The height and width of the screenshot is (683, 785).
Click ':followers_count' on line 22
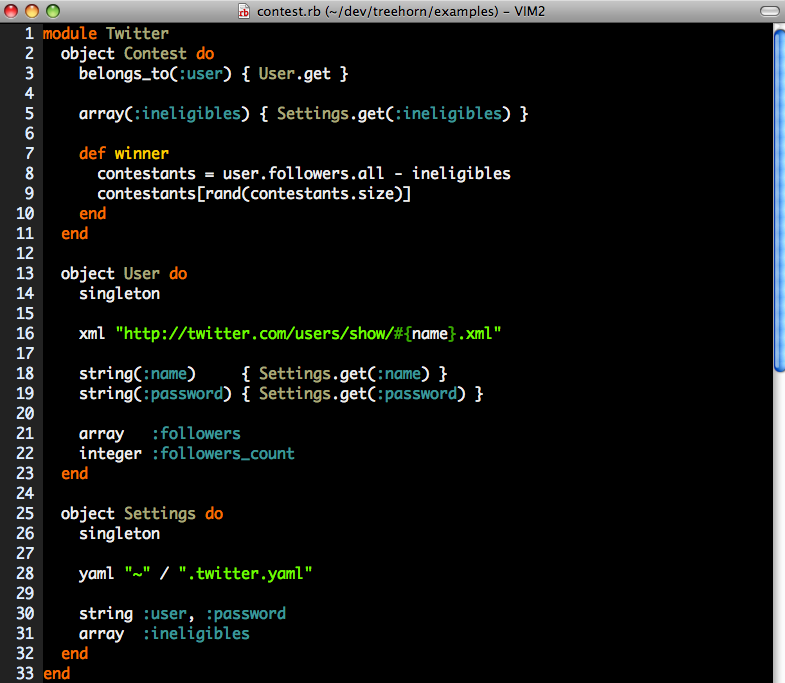(x=223, y=454)
